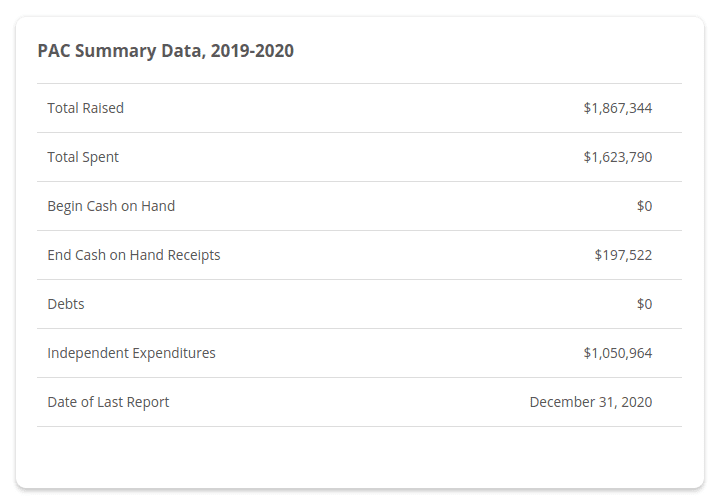Click the End Cash on Hand Receipts label
Screen dimensions: 714x504
point(133,255)
